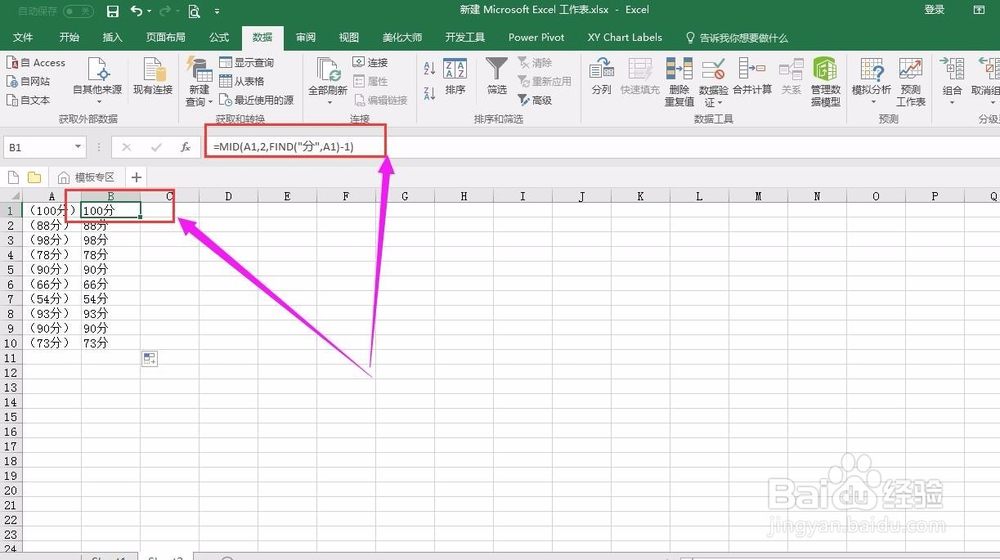Click 最近使用的源 button
Screen dimensions: 1000x560
(x=256, y=100)
